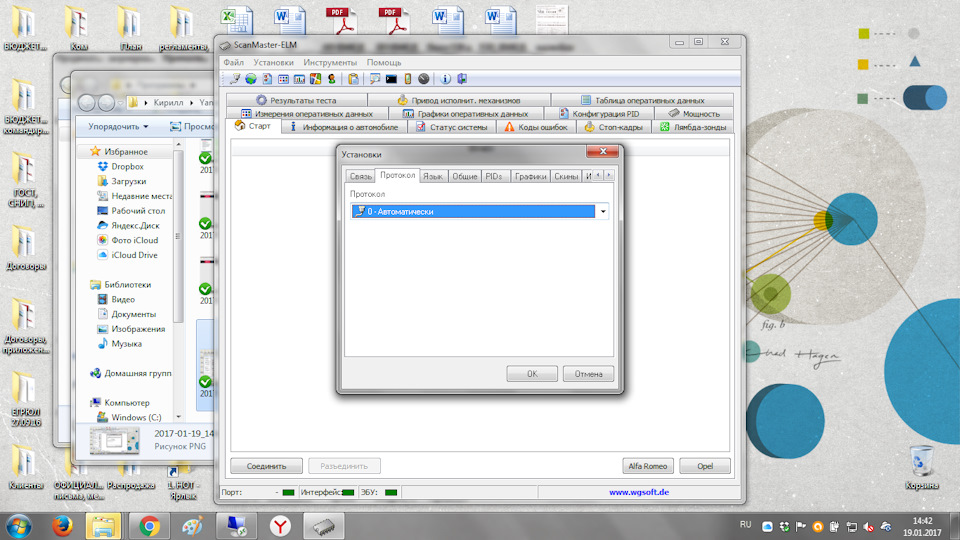Click the globe icon in ScanMaster toolbar
This screenshot has width=960, height=540.
pyautogui.click(x=251, y=79)
